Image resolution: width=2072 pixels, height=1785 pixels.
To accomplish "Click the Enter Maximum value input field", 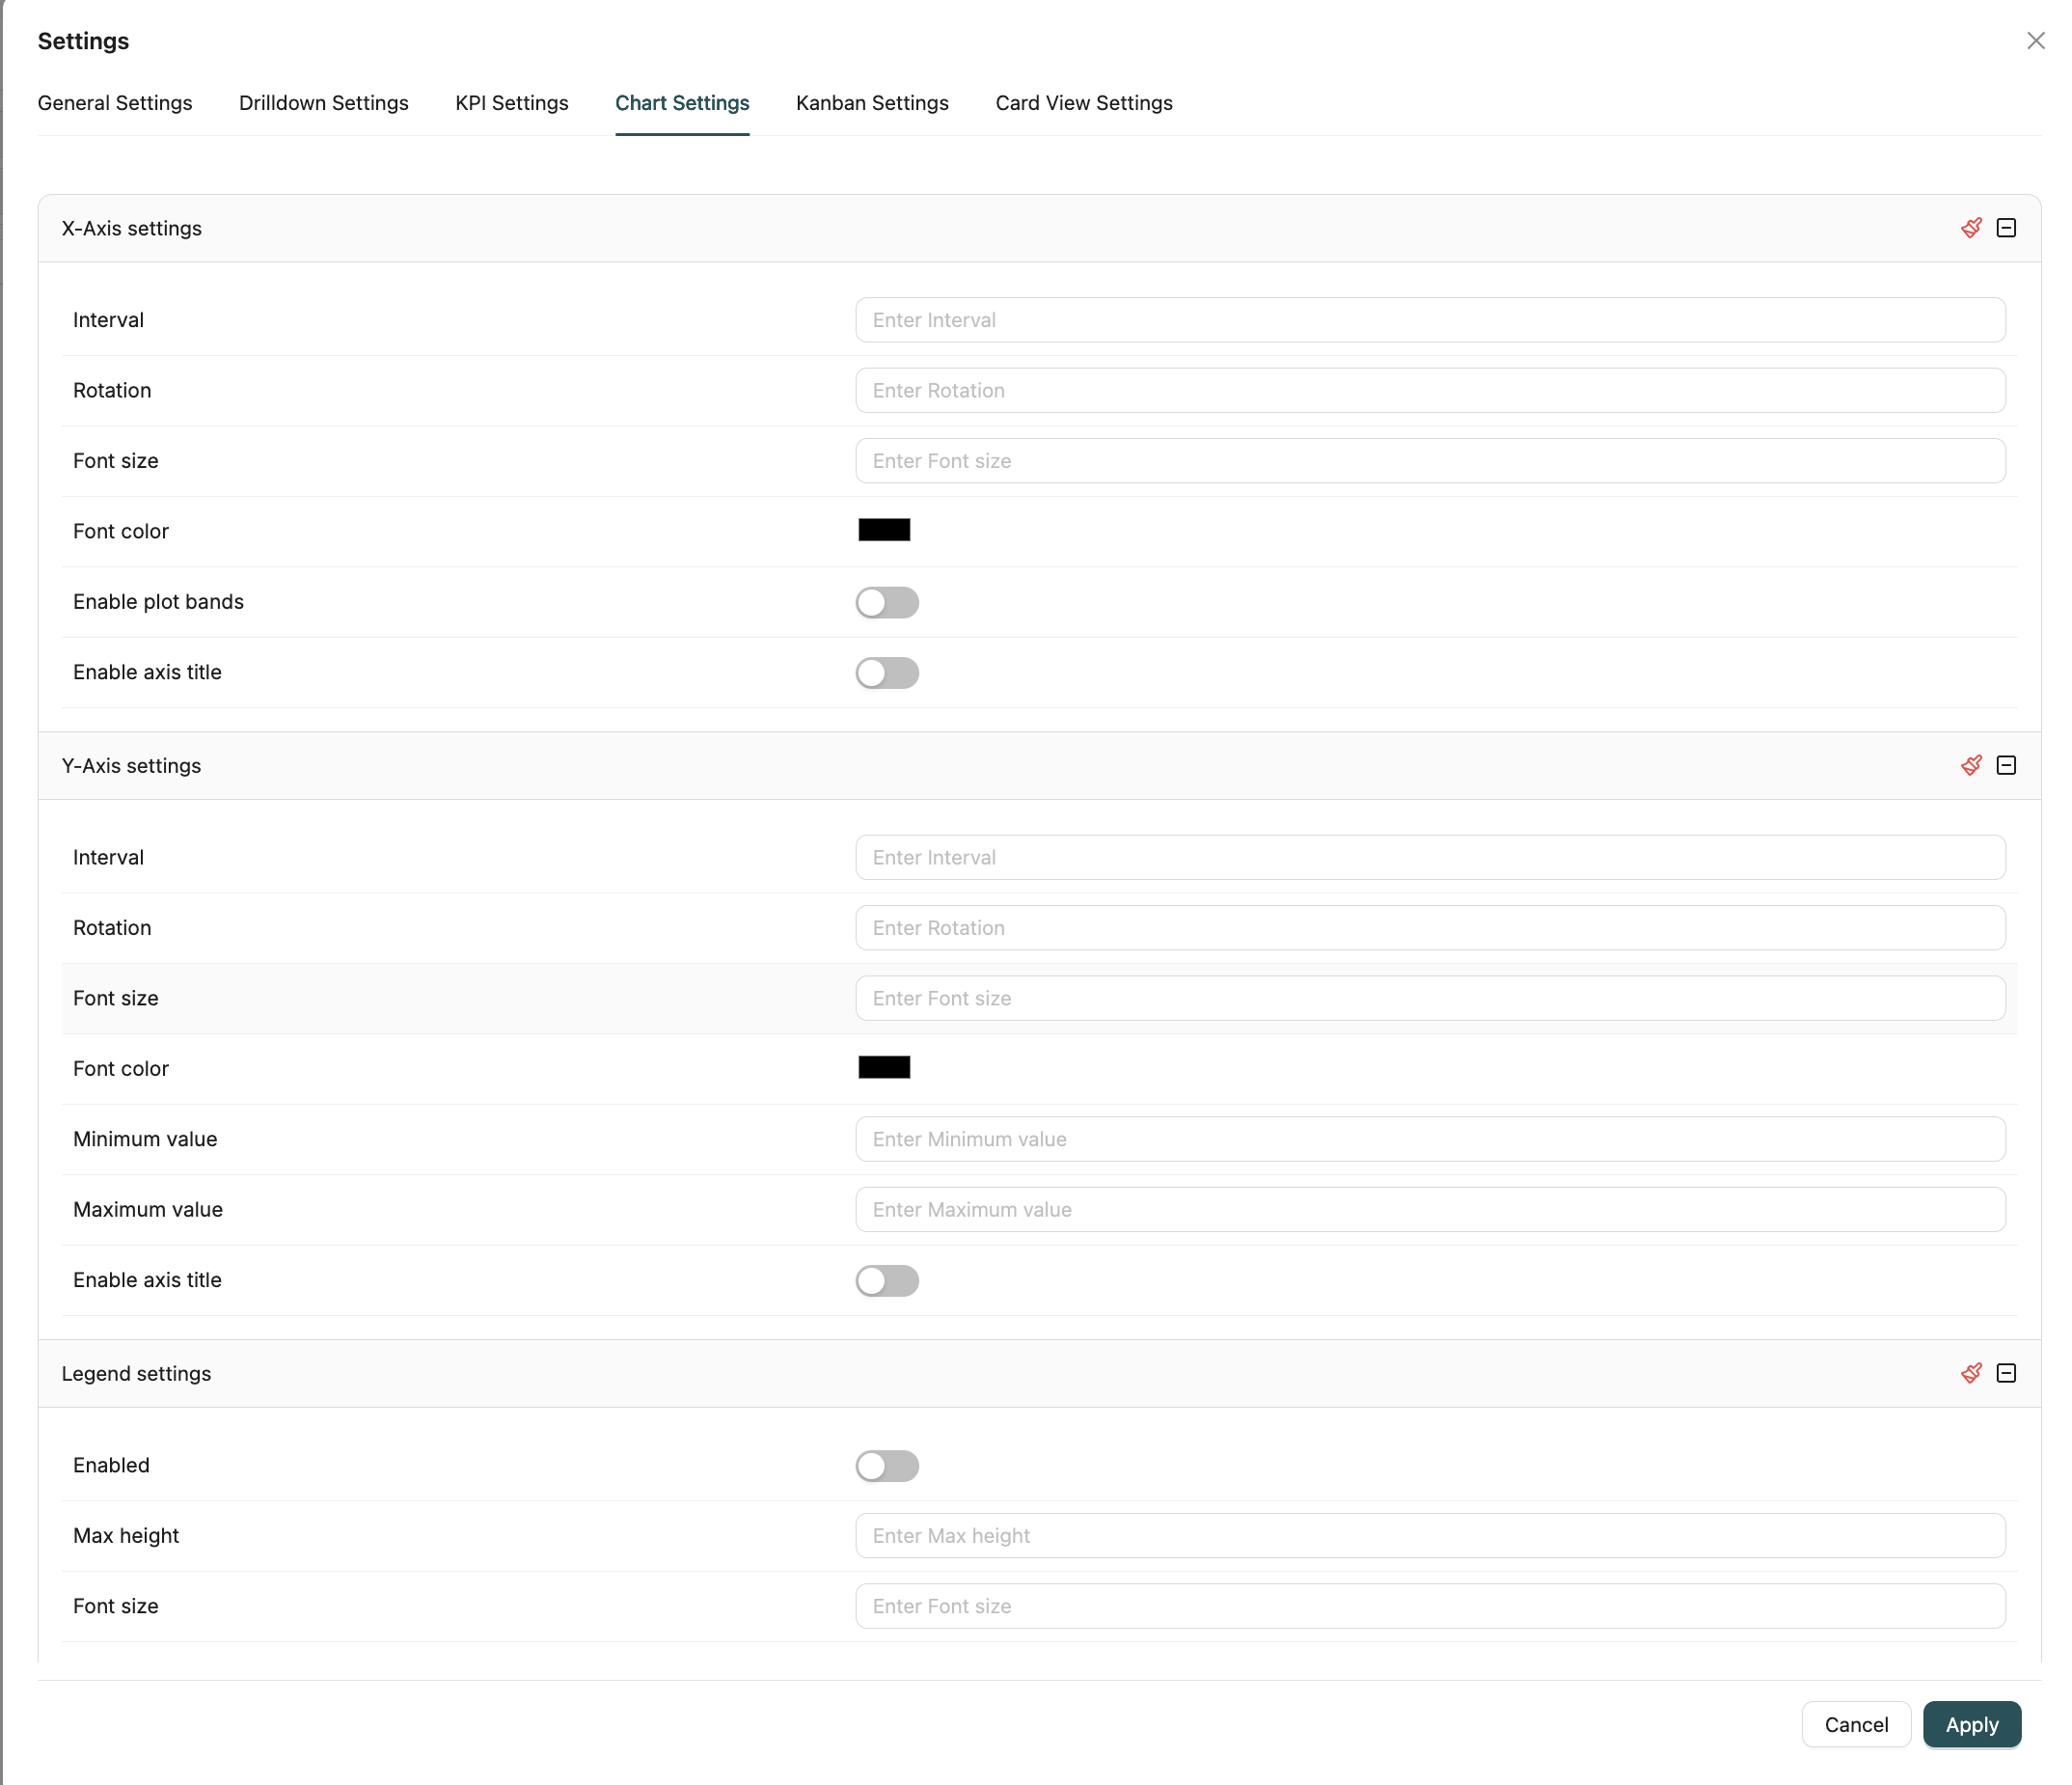I will [1430, 1209].
